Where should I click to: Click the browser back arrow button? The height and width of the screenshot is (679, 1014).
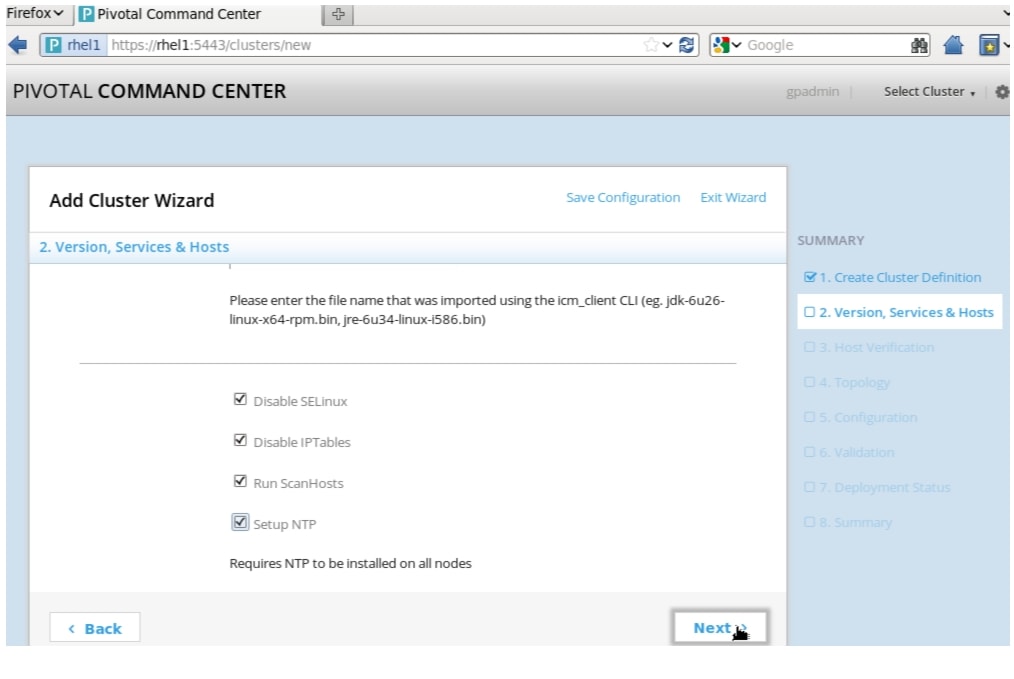[18, 45]
